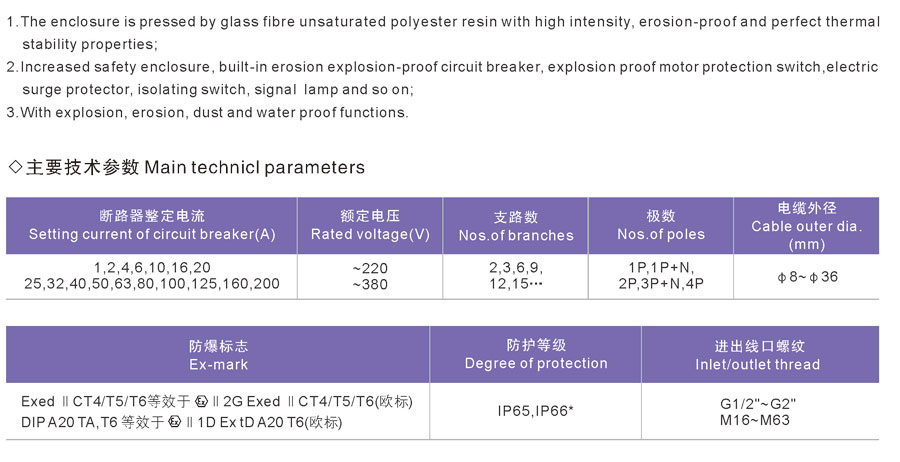Click the Inlet/outlet thread header
The image size is (900, 462).
click(760, 355)
